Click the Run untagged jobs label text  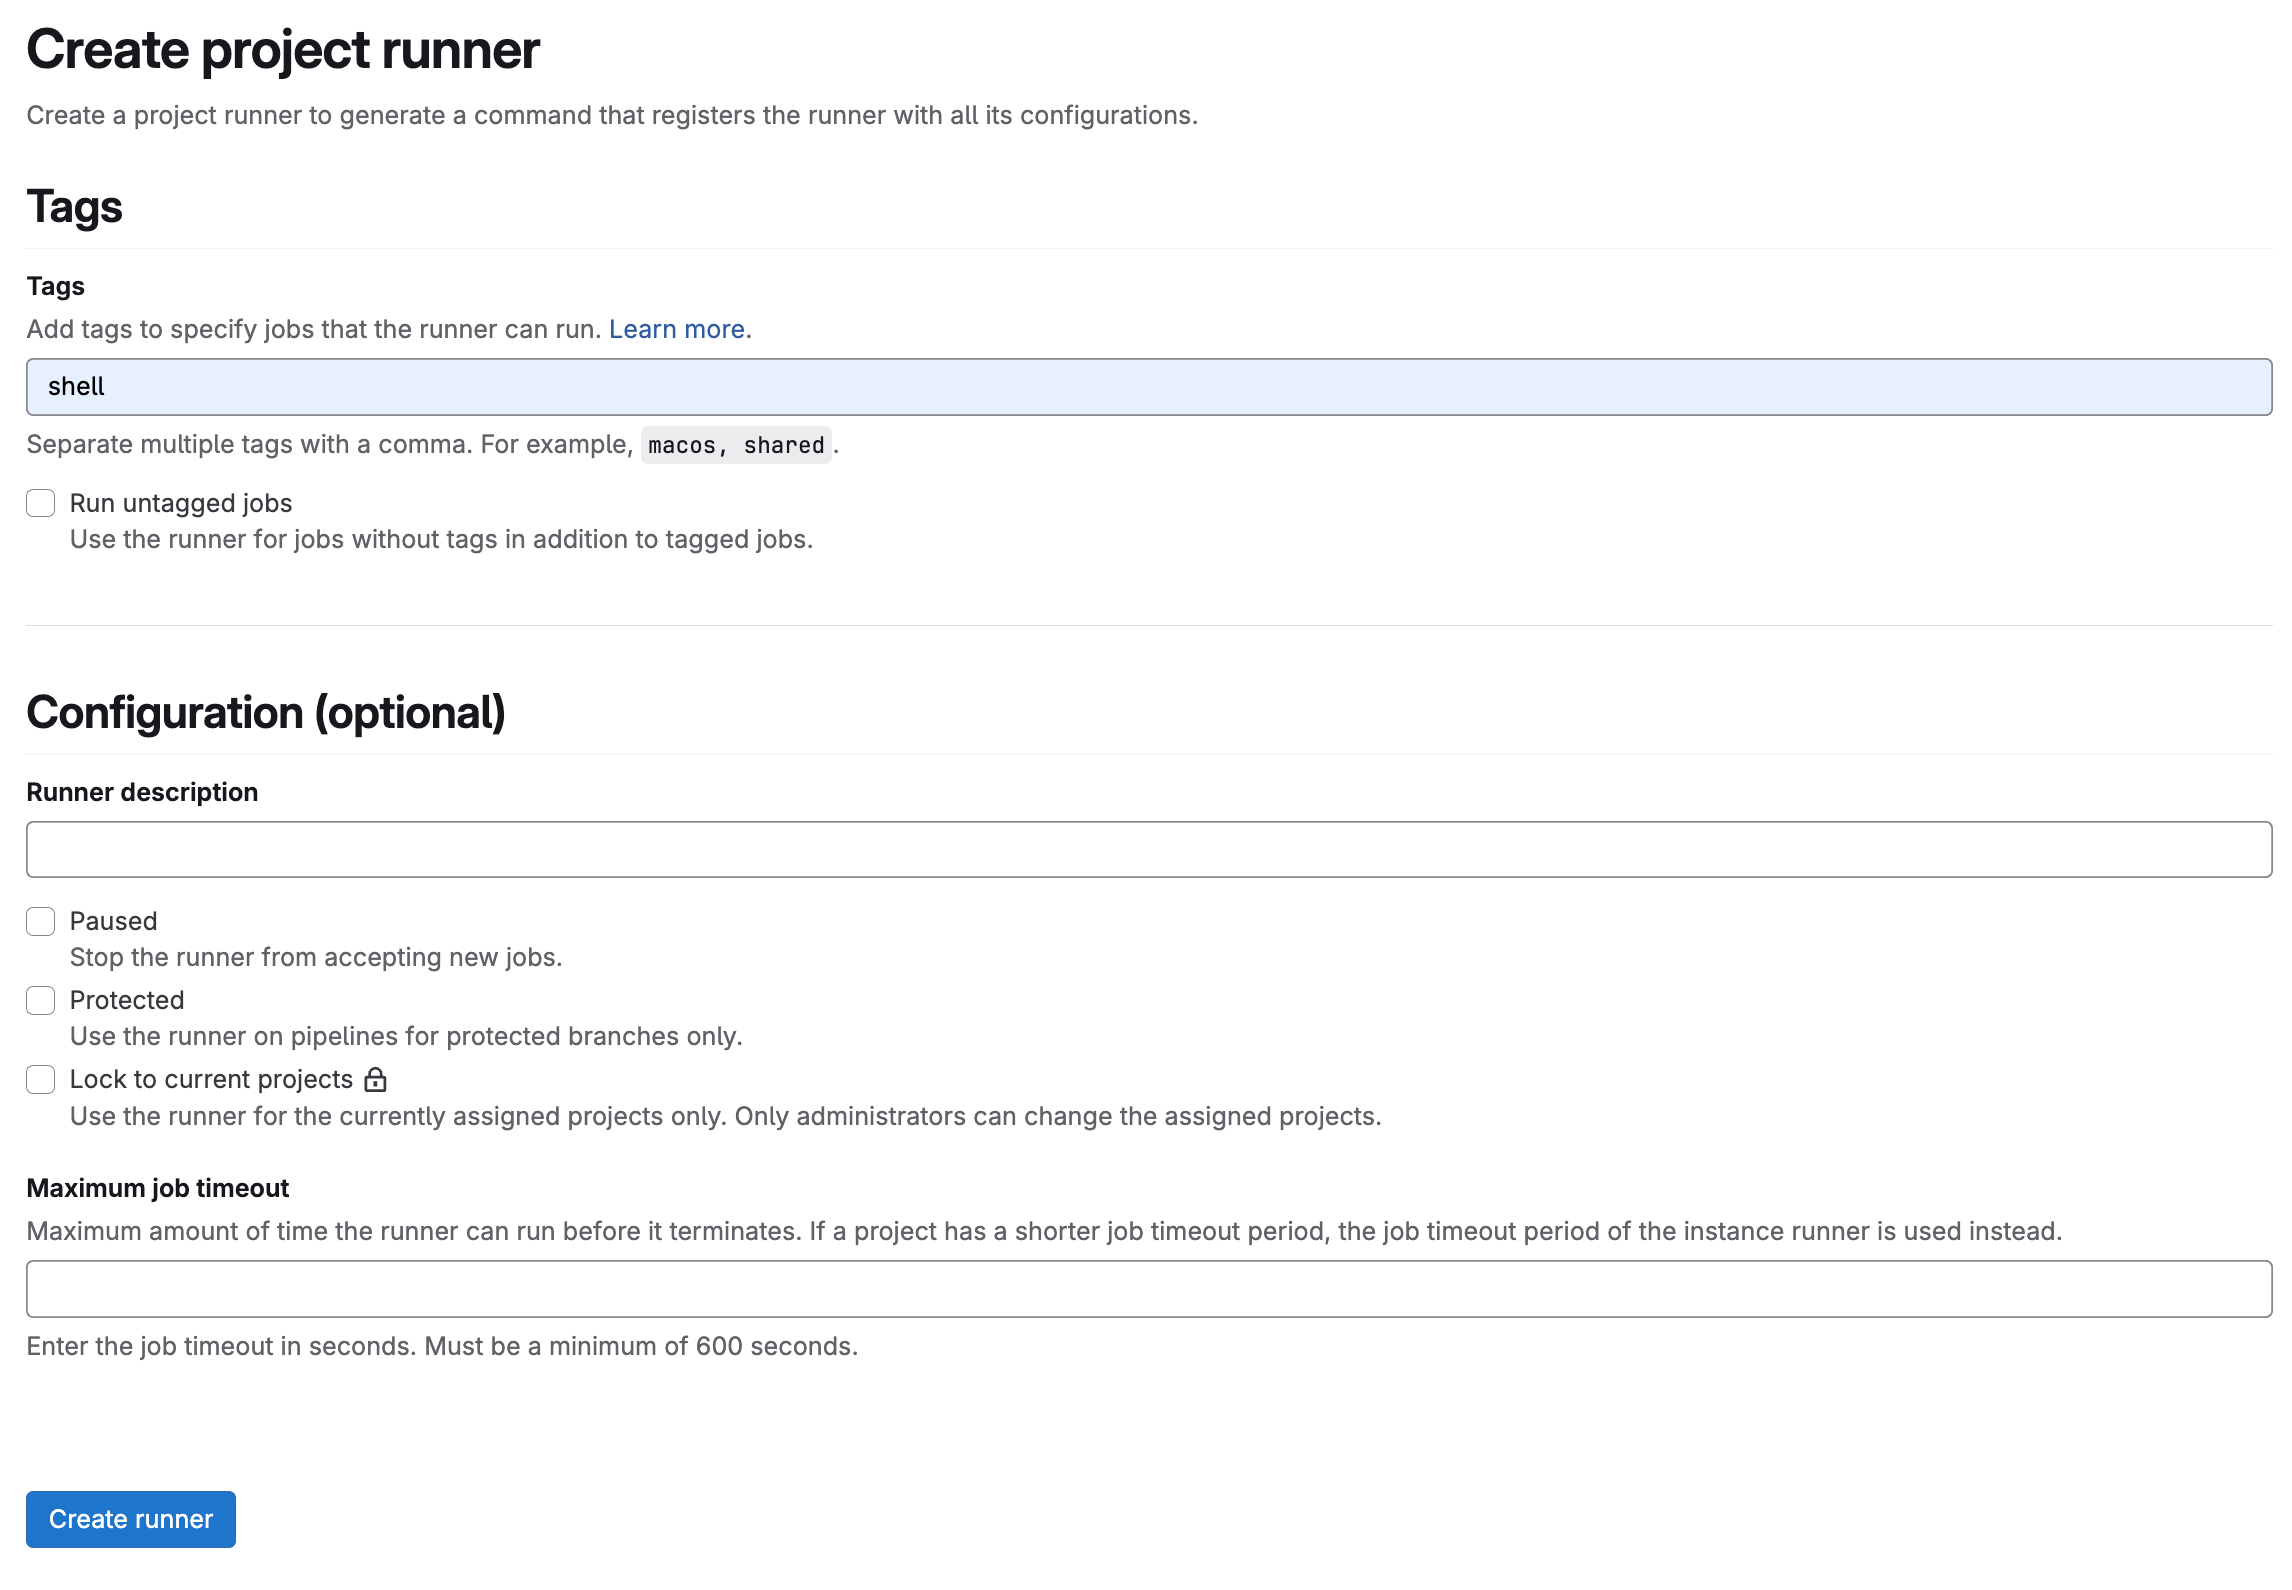pyautogui.click(x=181, y=503)
